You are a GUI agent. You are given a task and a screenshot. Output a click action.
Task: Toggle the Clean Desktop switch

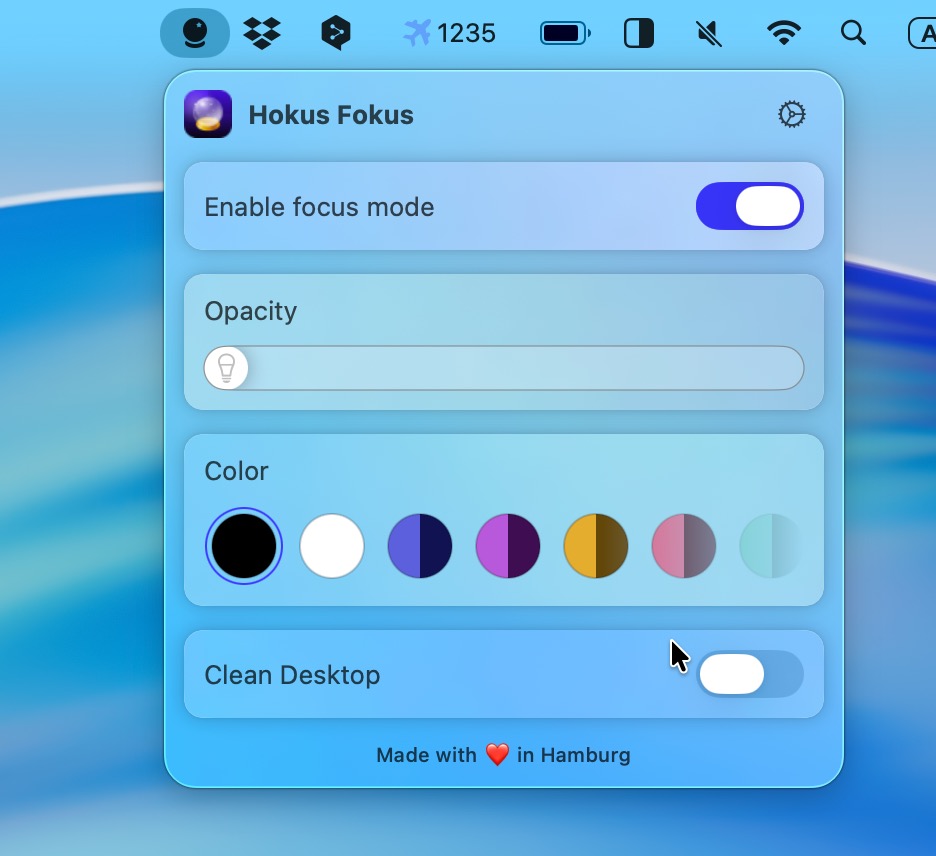[750, 674]
